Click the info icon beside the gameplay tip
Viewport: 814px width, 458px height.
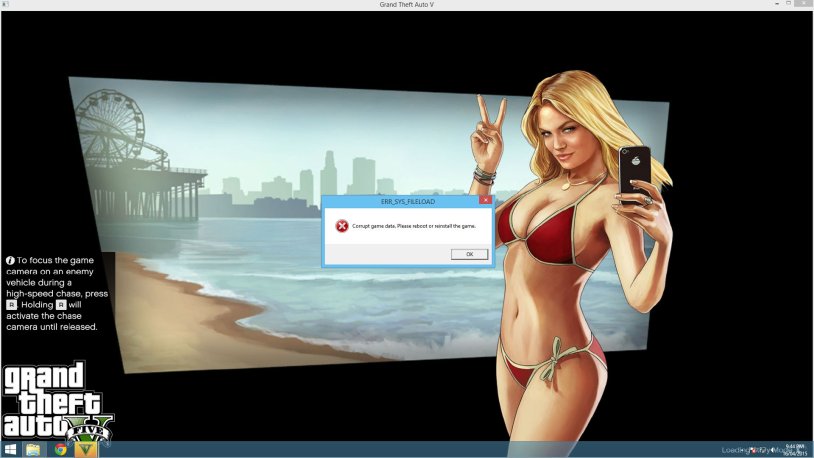pos(10,261)
